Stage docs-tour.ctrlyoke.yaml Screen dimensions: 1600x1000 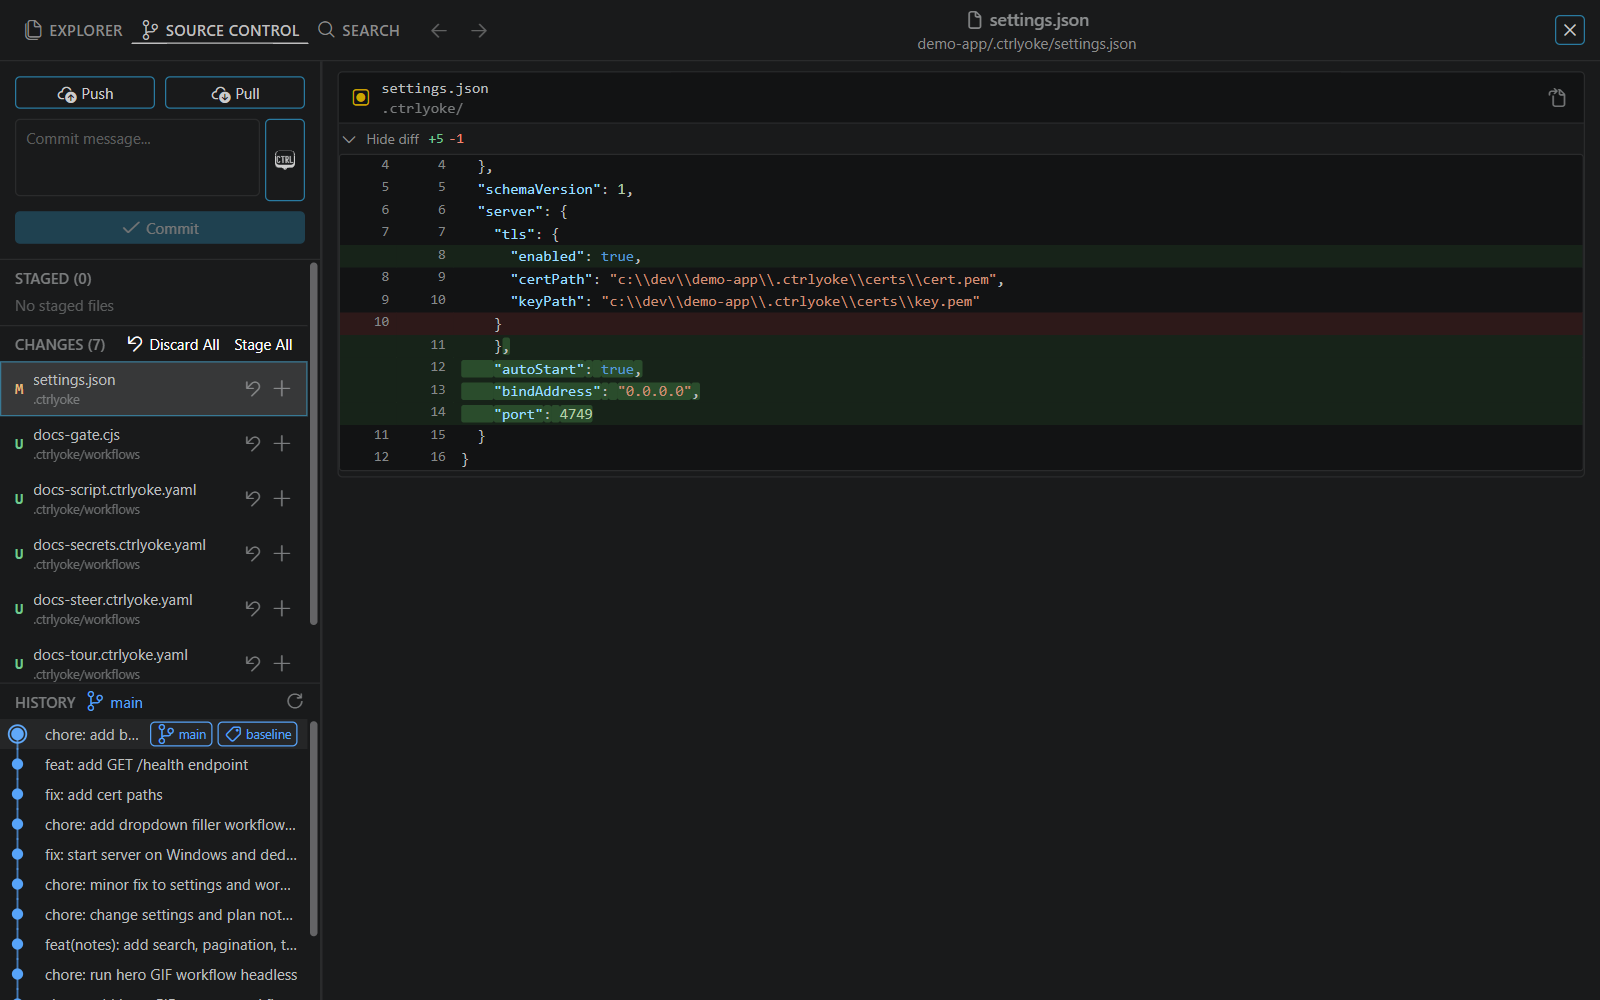282,663
